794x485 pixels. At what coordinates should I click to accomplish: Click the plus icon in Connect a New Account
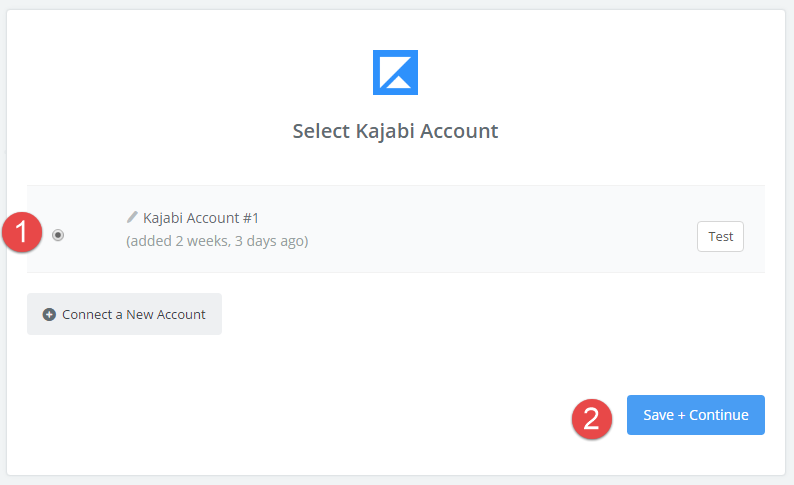point(49,314)
